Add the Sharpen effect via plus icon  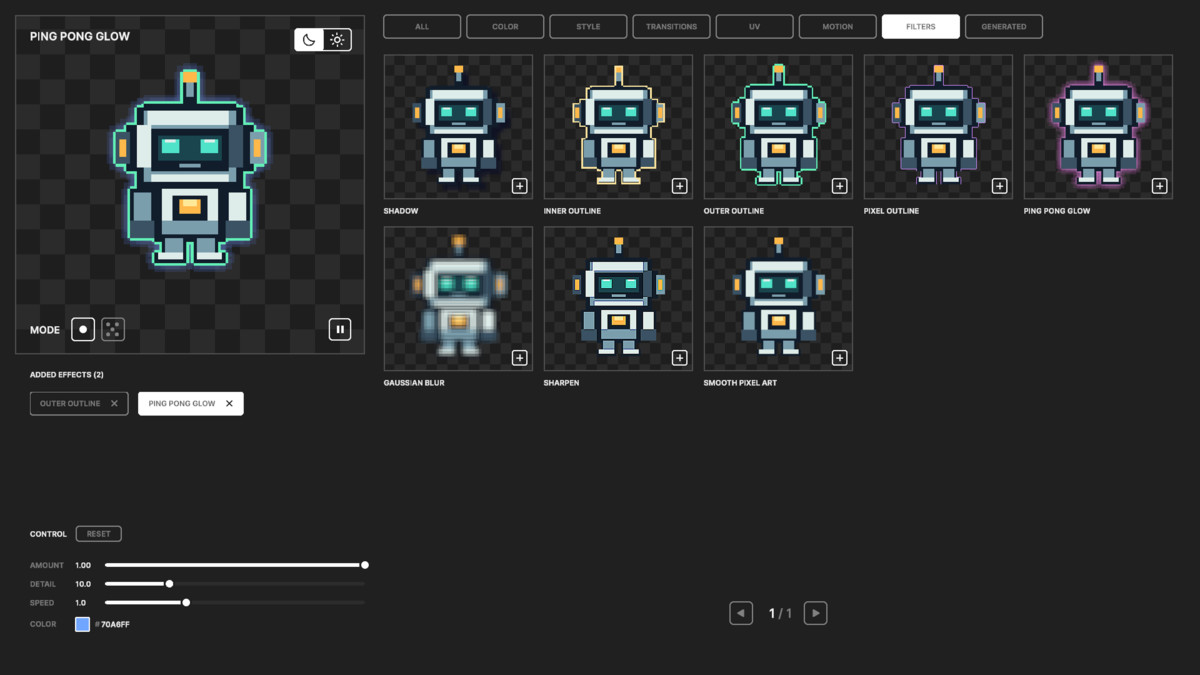point(679,358)
